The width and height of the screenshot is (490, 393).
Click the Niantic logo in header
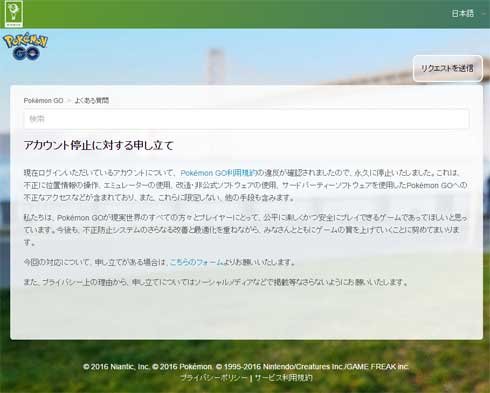click(x=14, y=14)
